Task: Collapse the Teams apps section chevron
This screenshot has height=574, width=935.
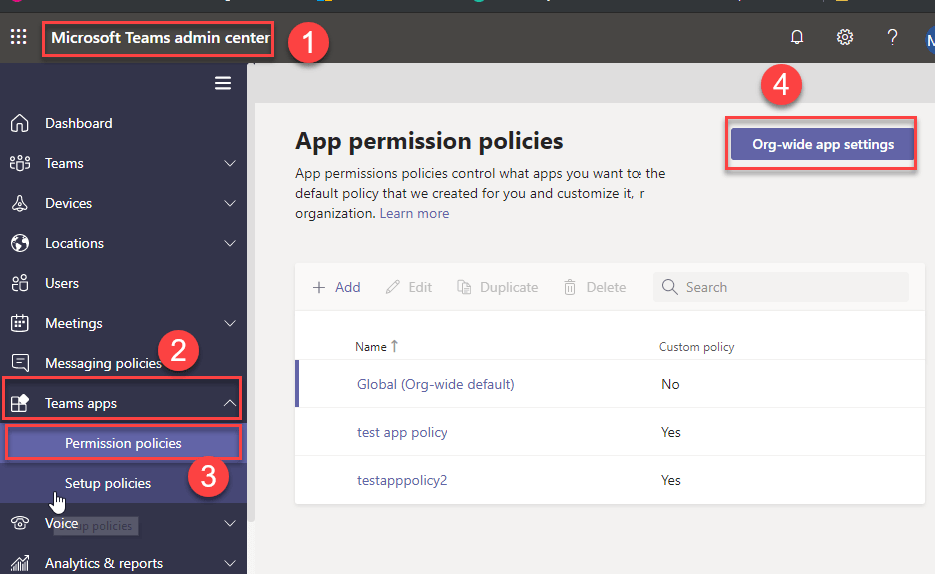Action: 230,403
